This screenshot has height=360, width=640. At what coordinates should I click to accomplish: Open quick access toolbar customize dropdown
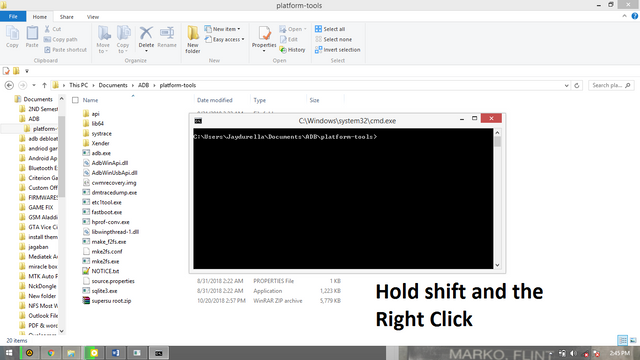click(x=27, y=71)
